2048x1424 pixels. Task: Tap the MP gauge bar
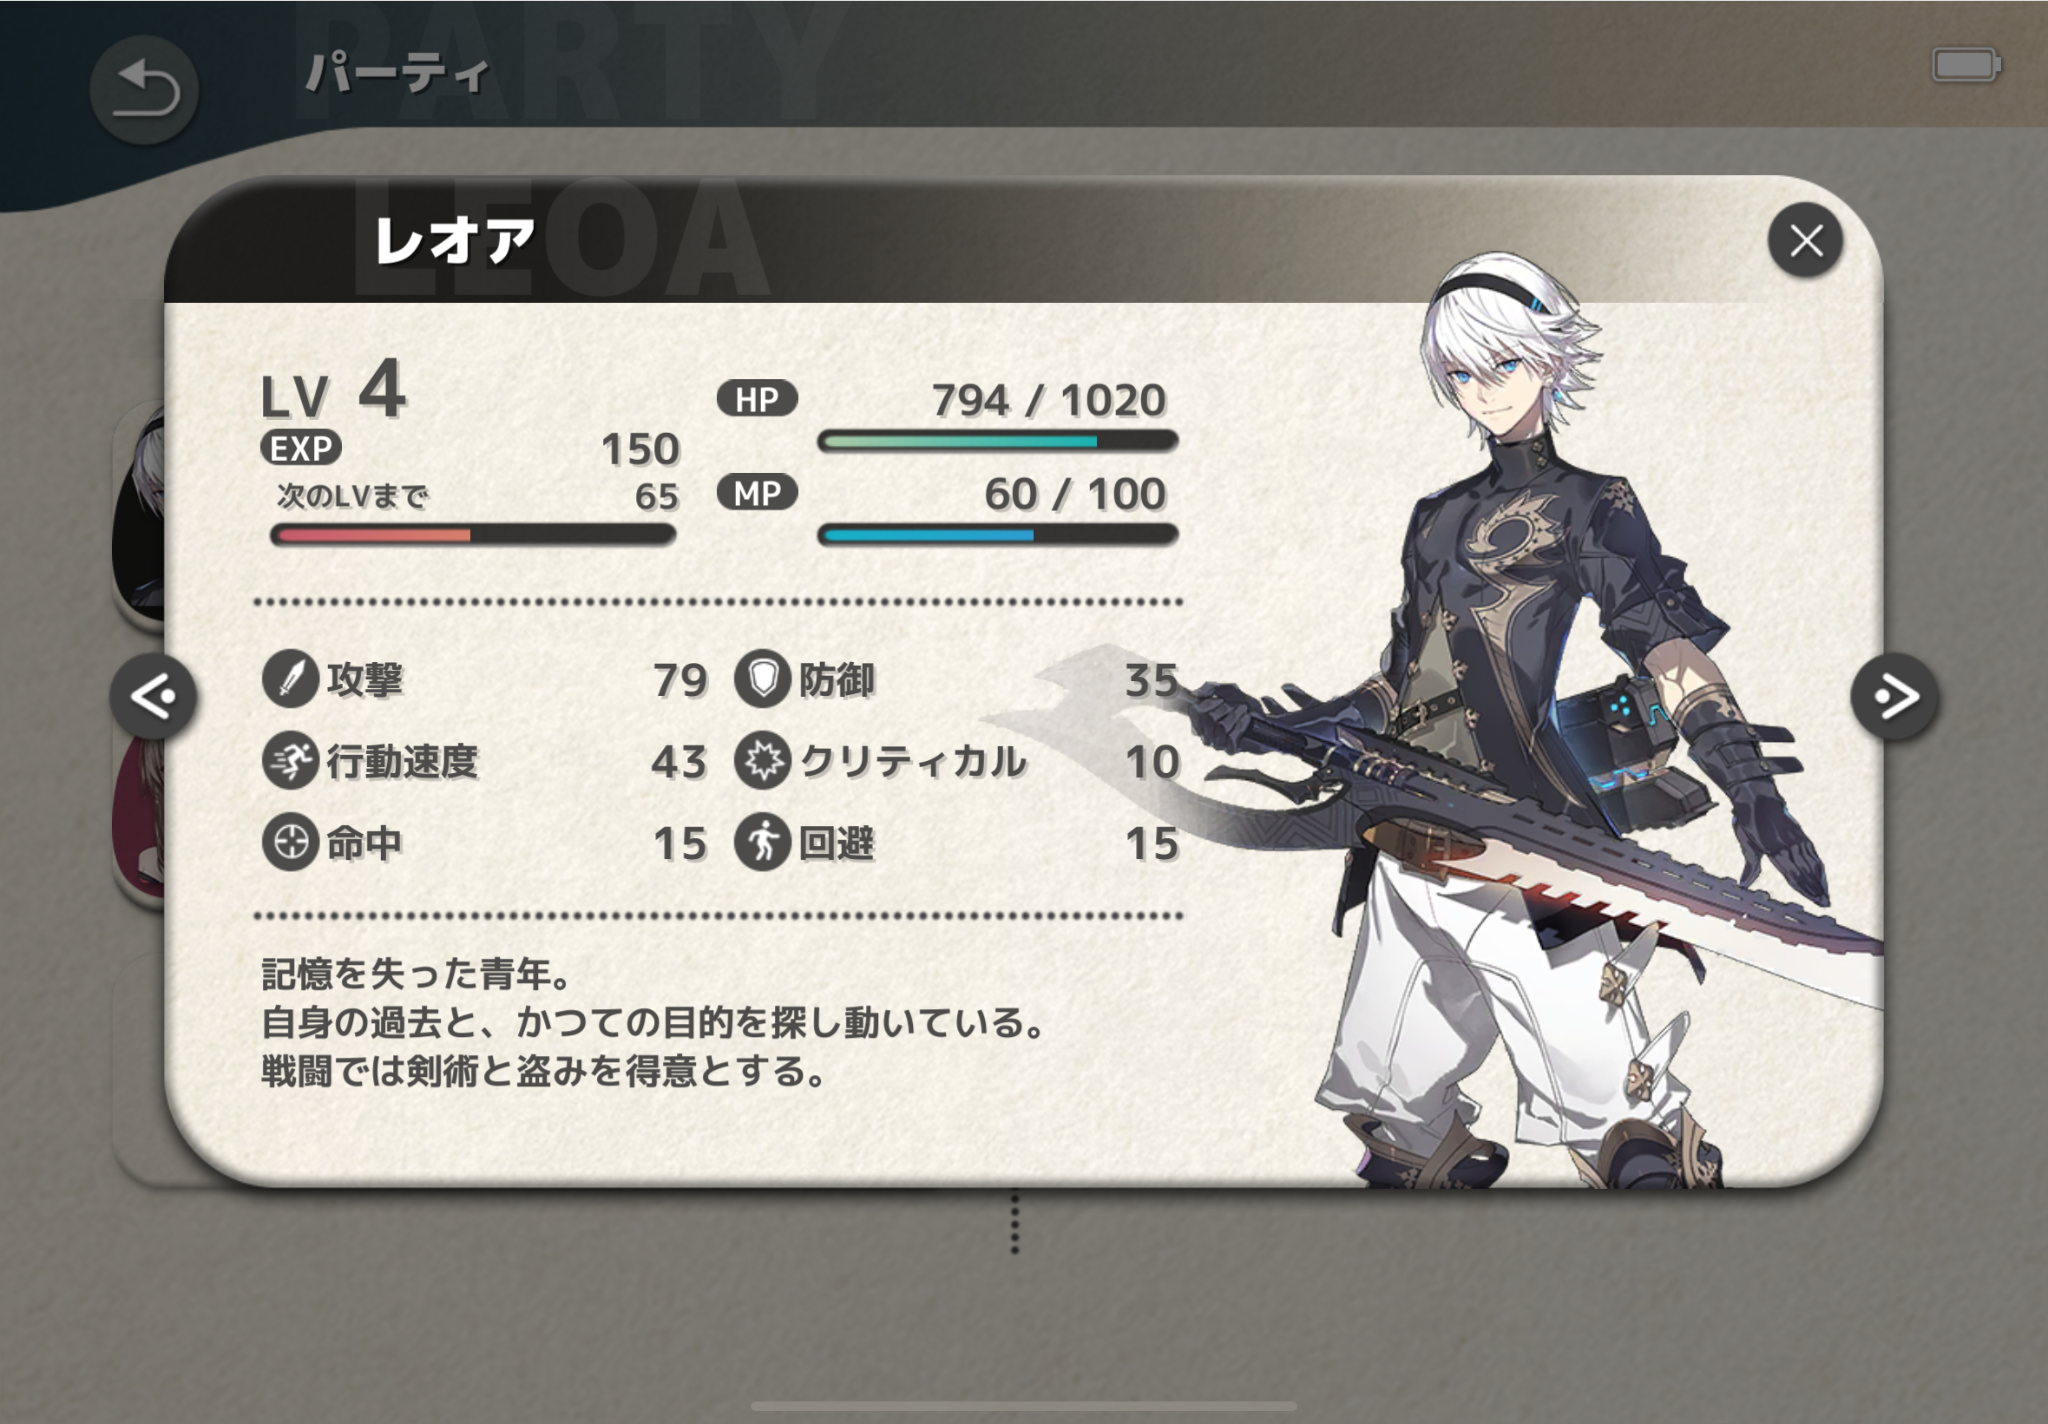tap(997, 535)
